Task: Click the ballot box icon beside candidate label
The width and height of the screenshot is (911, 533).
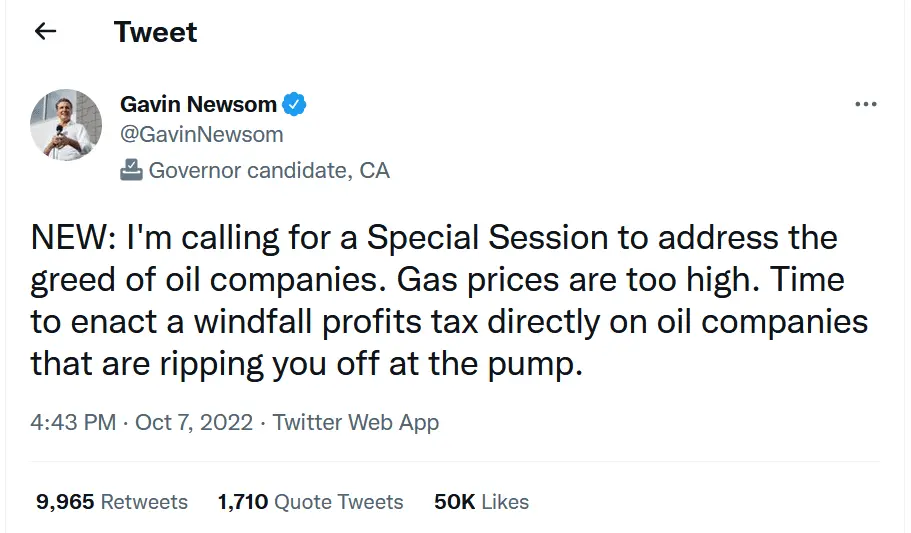Action: point(131,170)
